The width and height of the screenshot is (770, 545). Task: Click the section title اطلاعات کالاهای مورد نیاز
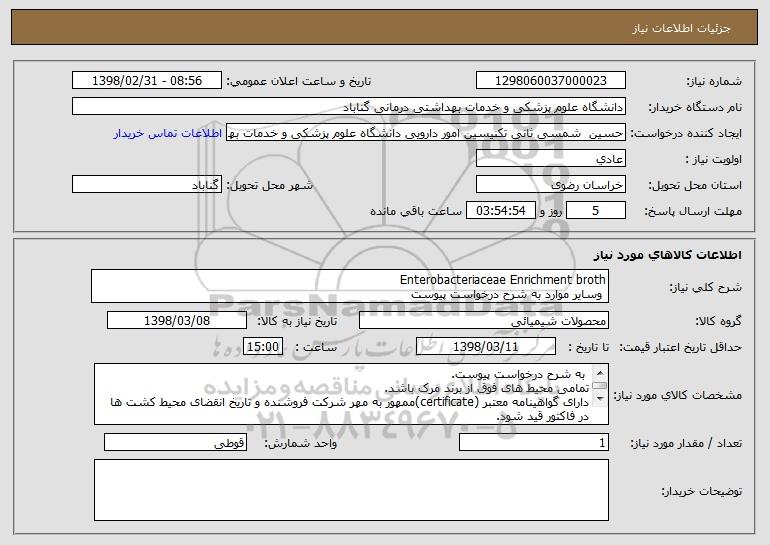[667, 255]
